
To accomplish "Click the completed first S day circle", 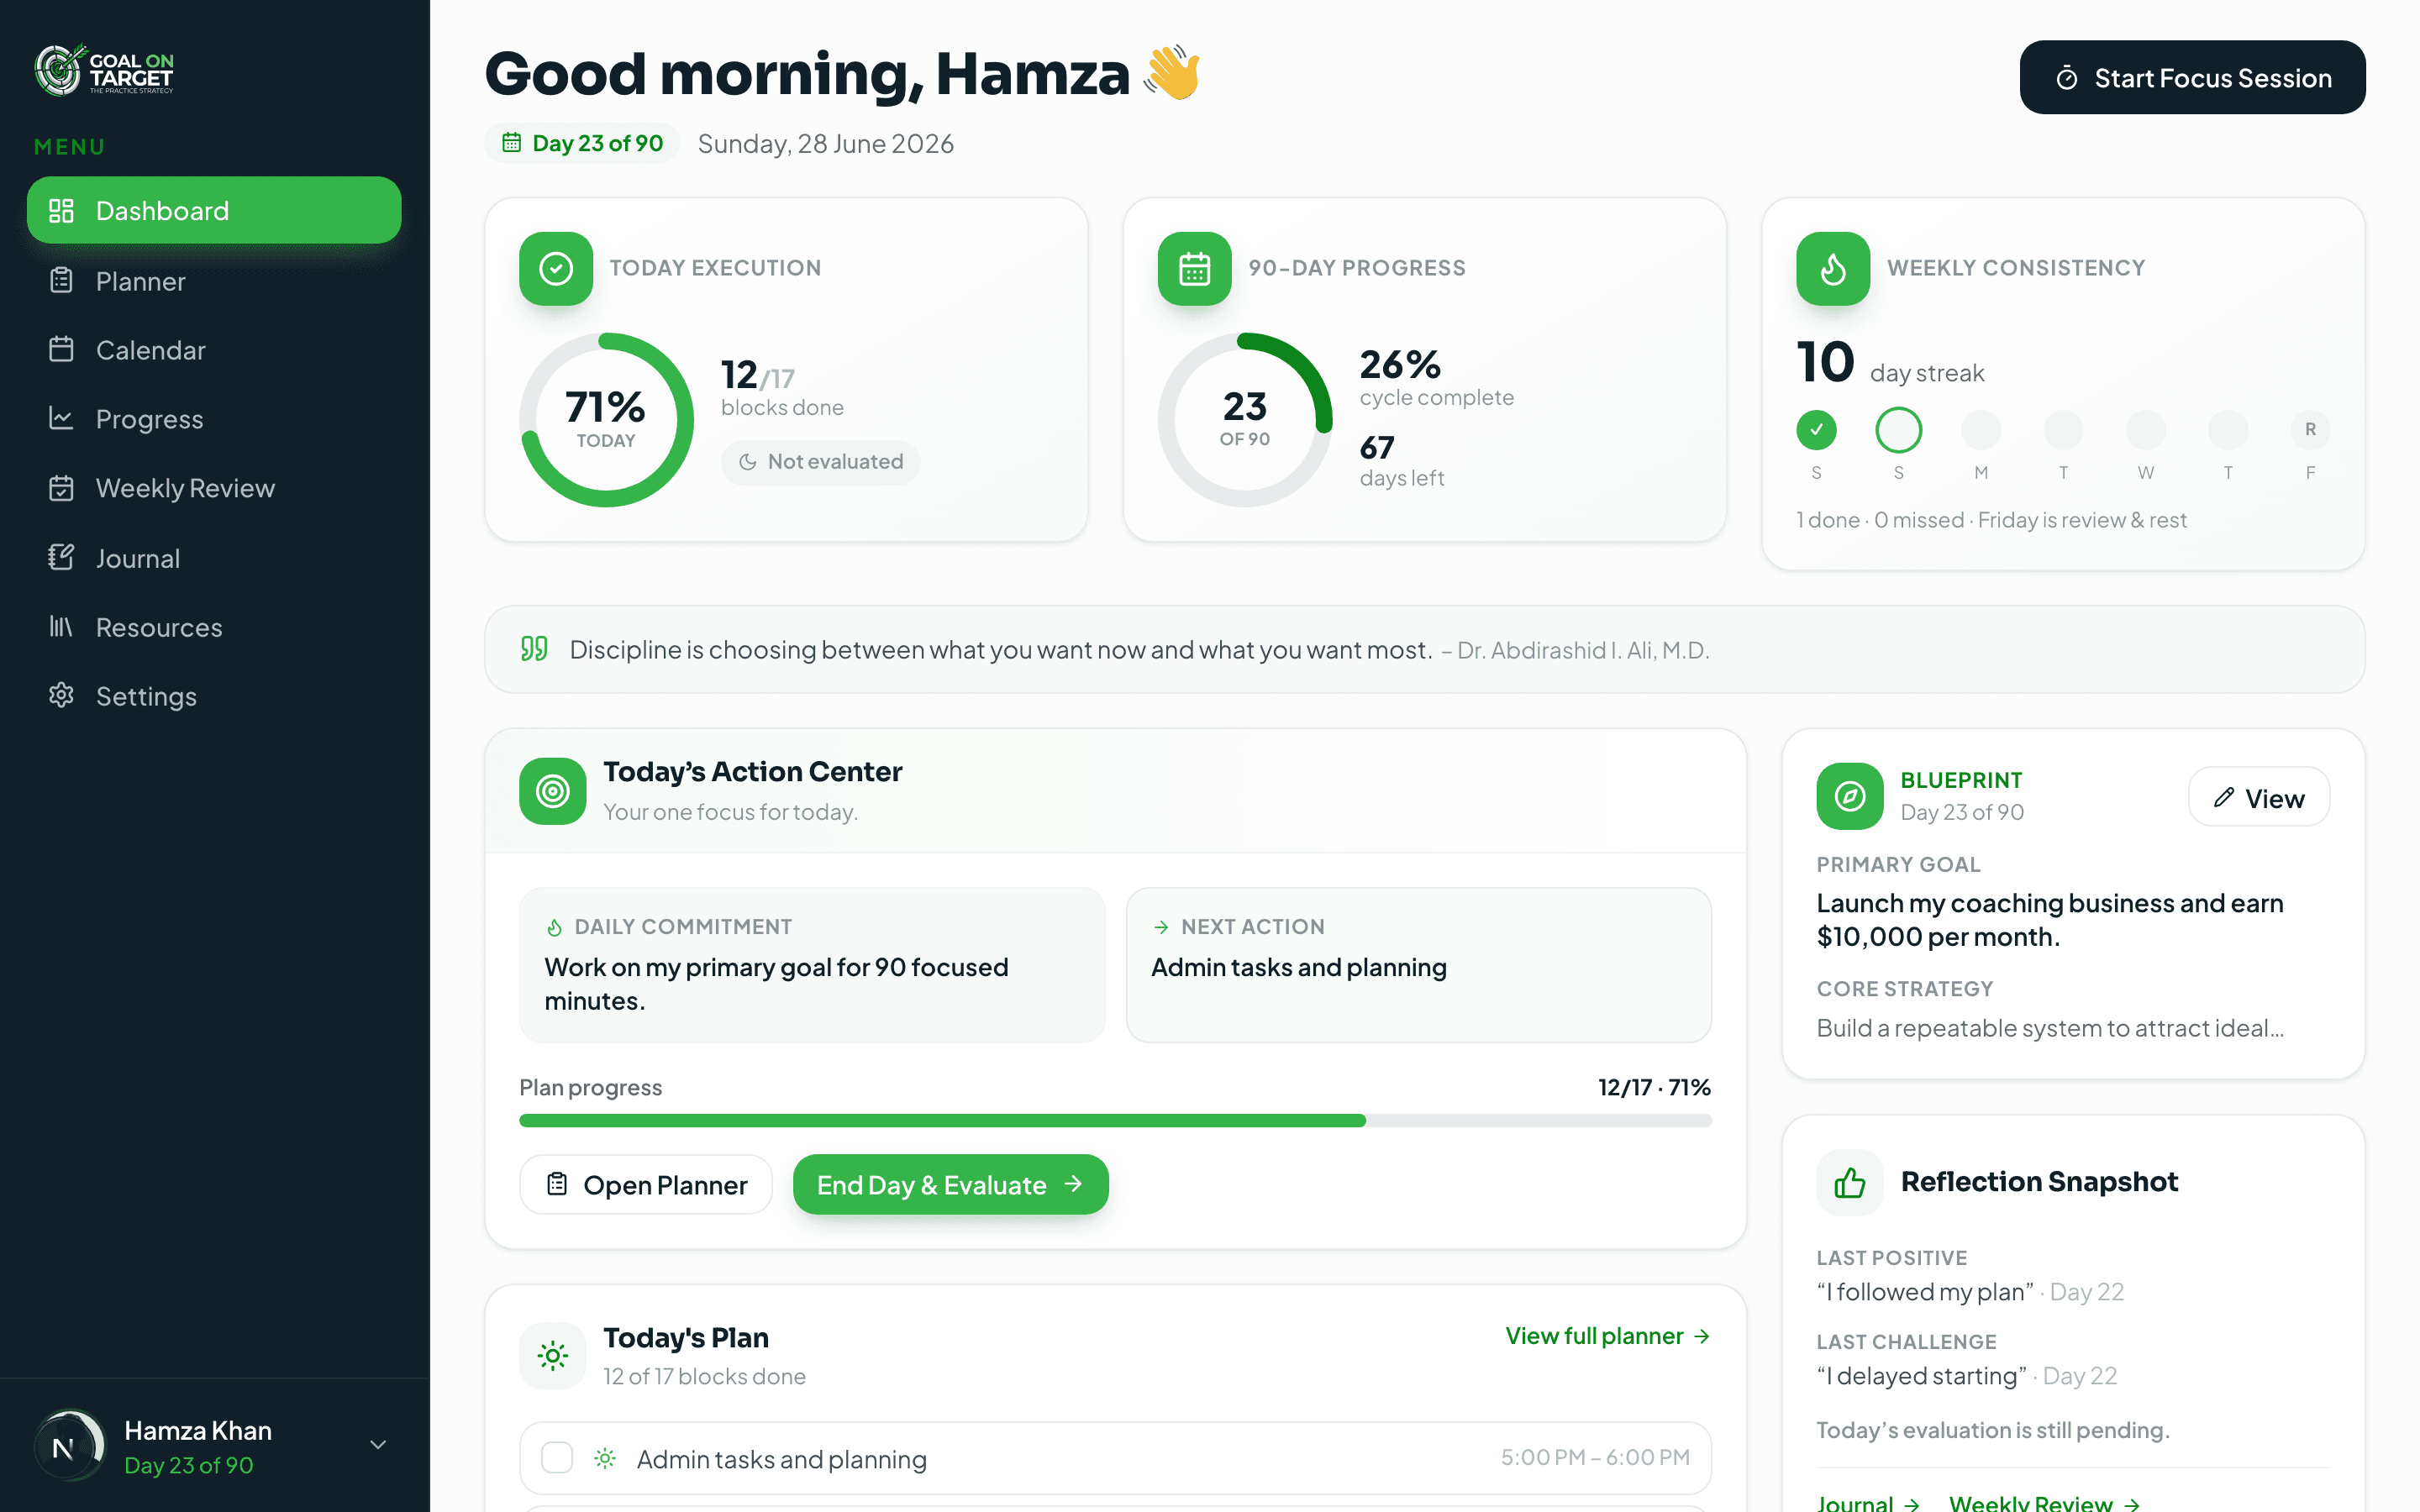I will (x=1816, y=430).
